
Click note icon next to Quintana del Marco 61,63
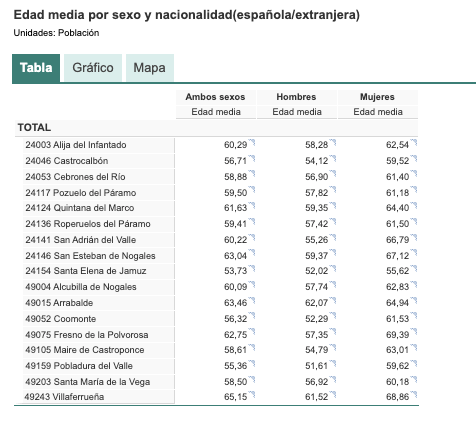(252, 206)
